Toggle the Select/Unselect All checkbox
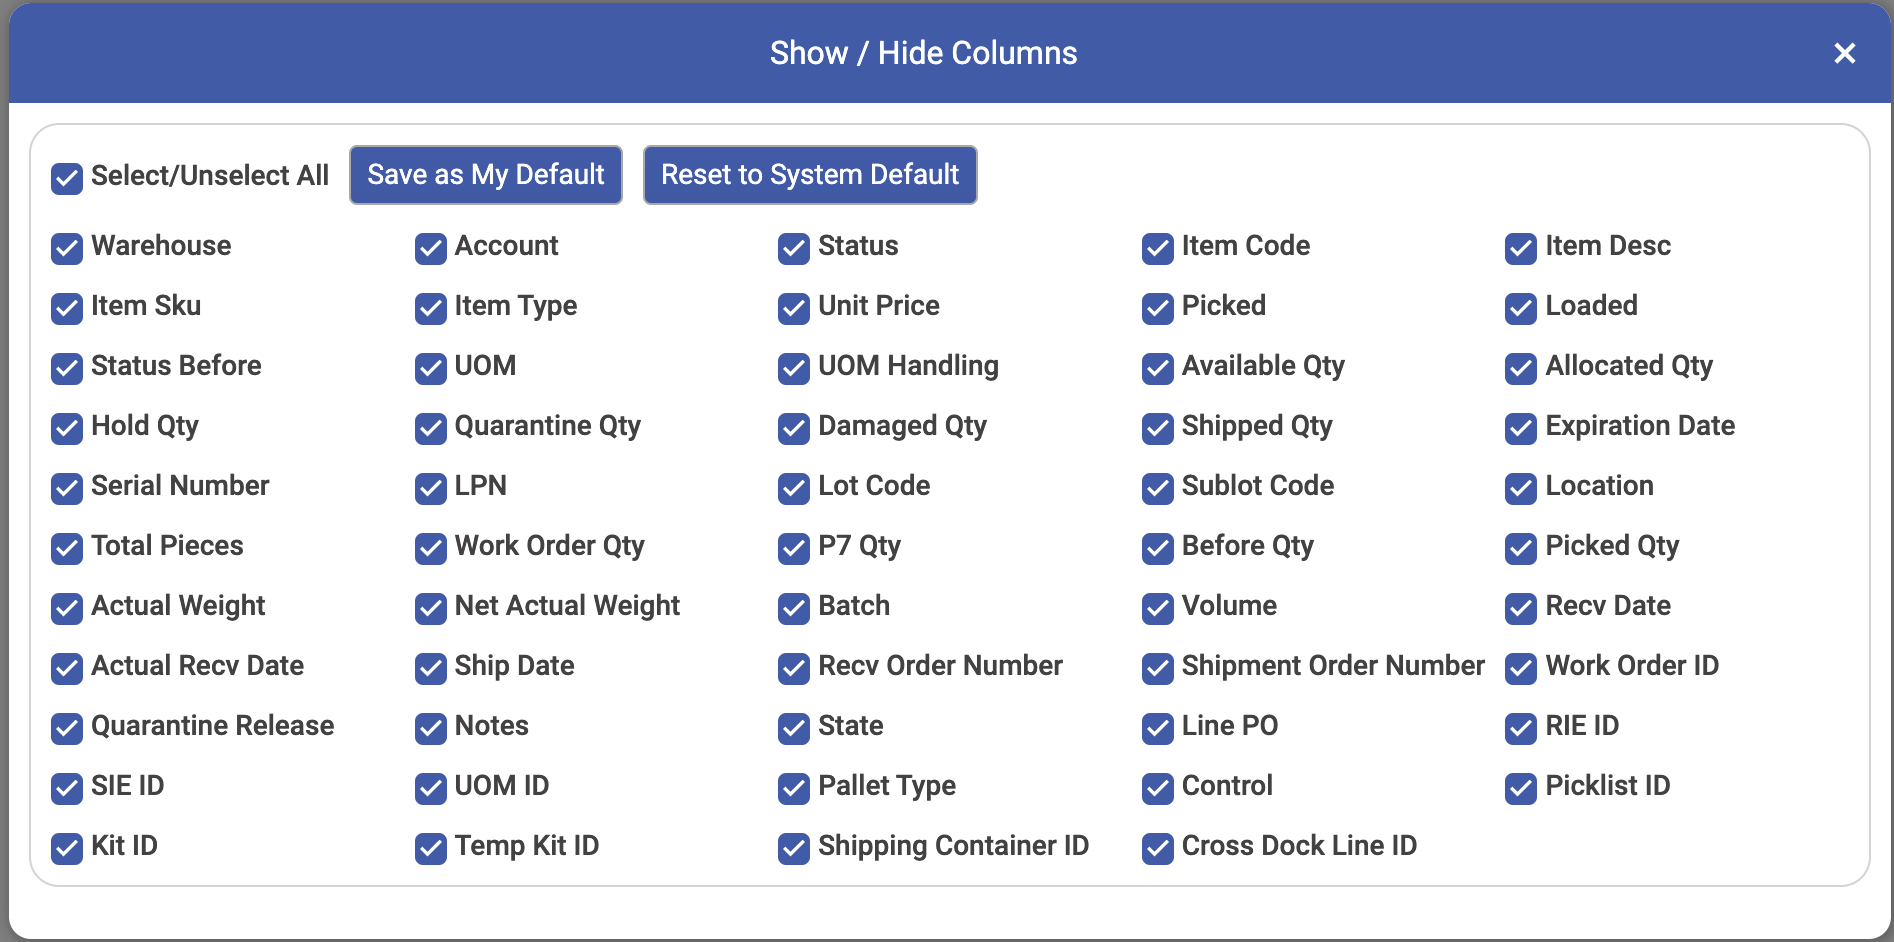Viewport: 1894px width, 942px height. pos(67,179)
